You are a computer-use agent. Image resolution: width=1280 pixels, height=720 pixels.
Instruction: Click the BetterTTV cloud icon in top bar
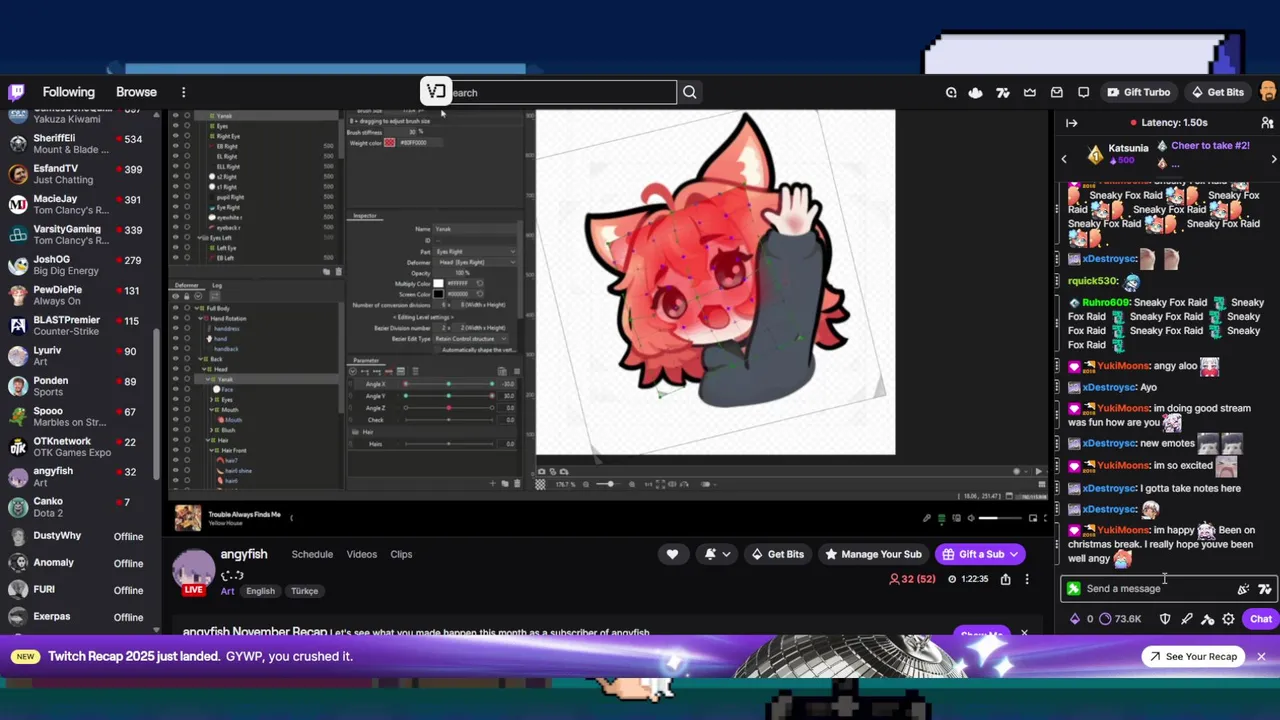(975, 92)
